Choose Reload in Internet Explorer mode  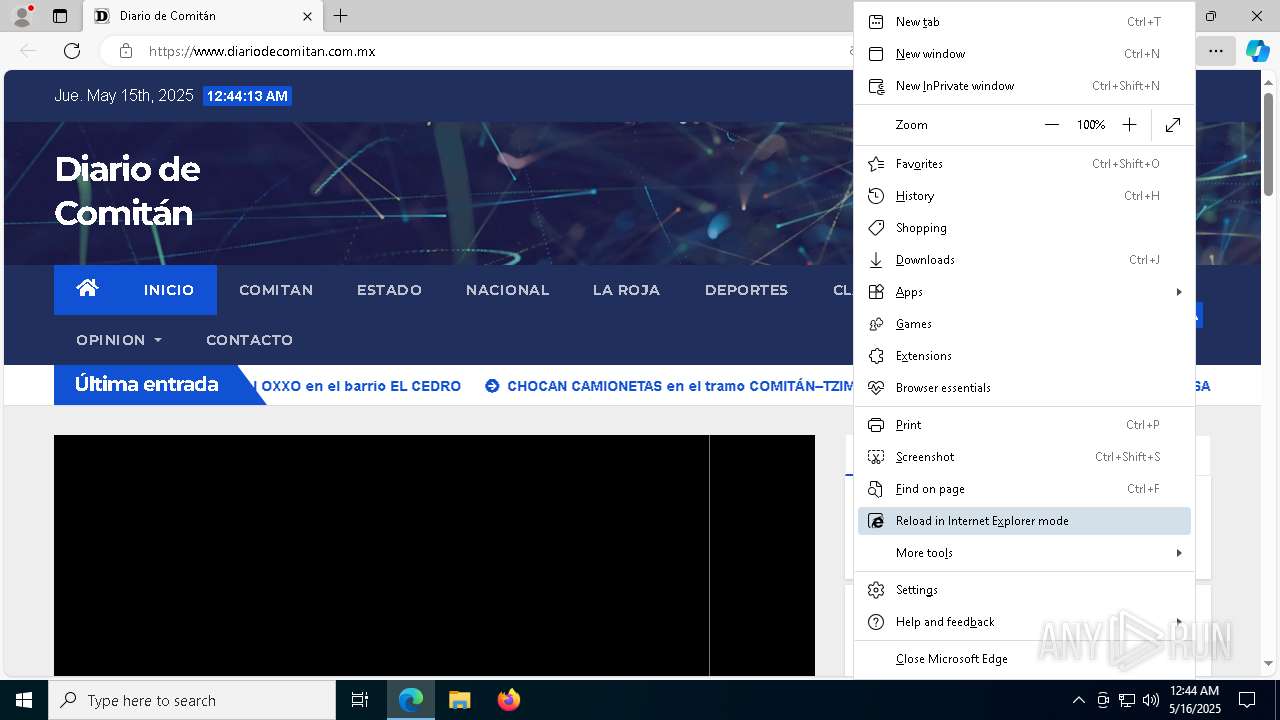(1024, 521)
